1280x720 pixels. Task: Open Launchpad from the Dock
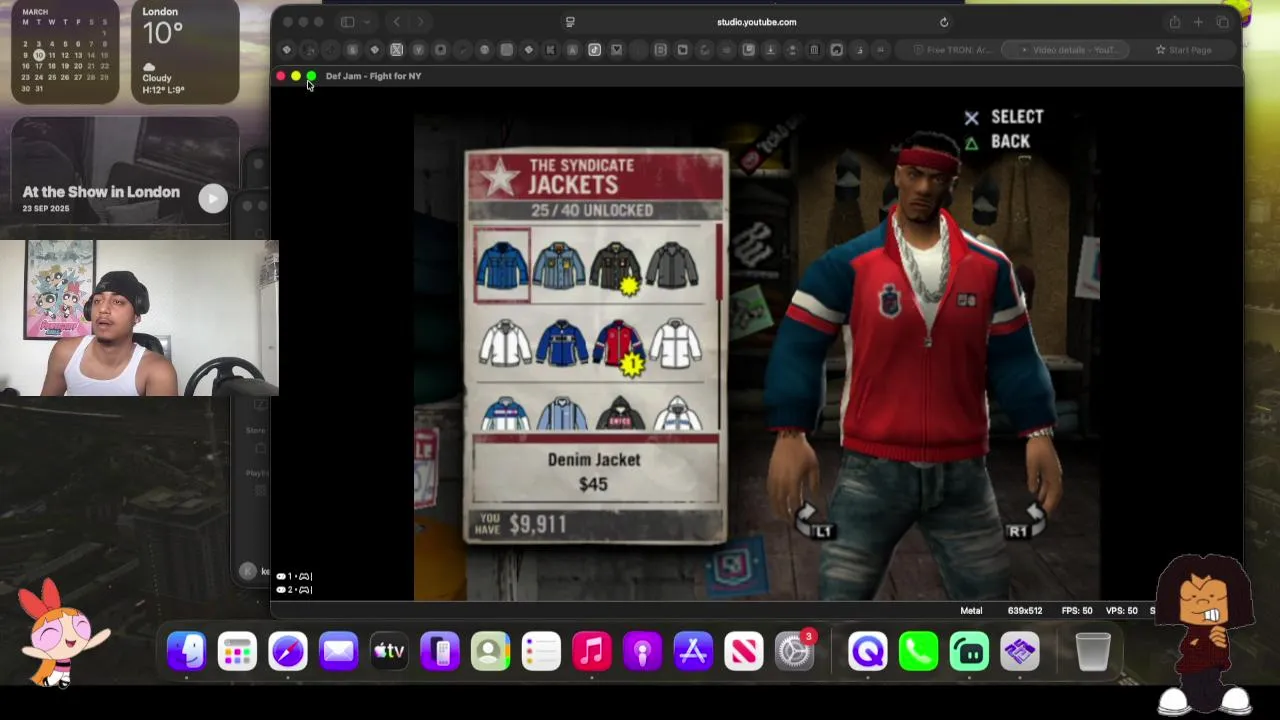(x=237, y=652)
